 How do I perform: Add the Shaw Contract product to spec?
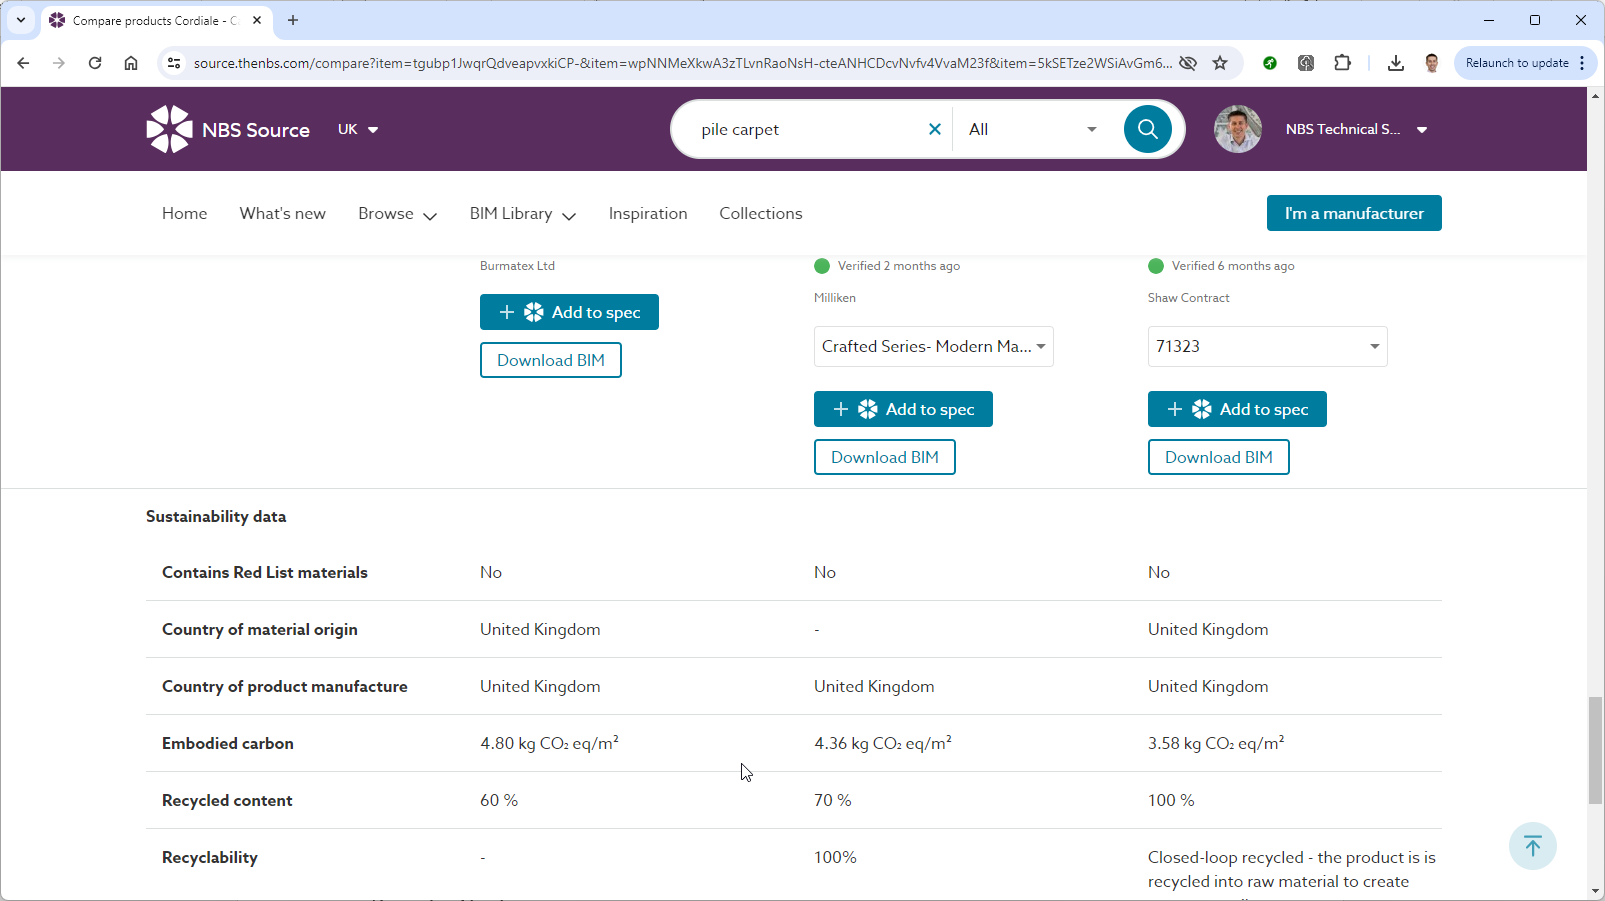click(1237, 409)
